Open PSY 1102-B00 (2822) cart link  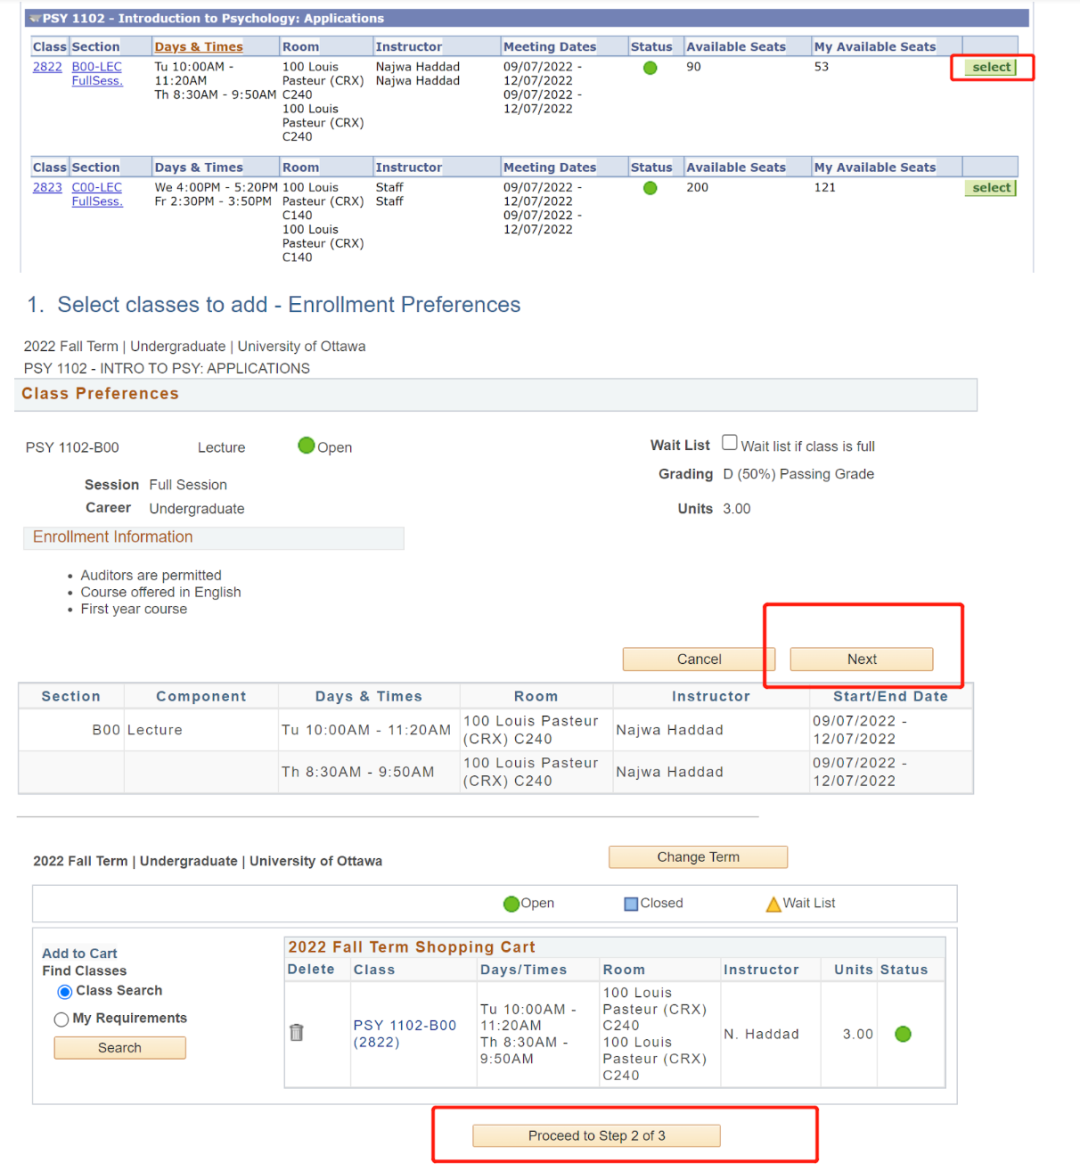point(405,1034)
